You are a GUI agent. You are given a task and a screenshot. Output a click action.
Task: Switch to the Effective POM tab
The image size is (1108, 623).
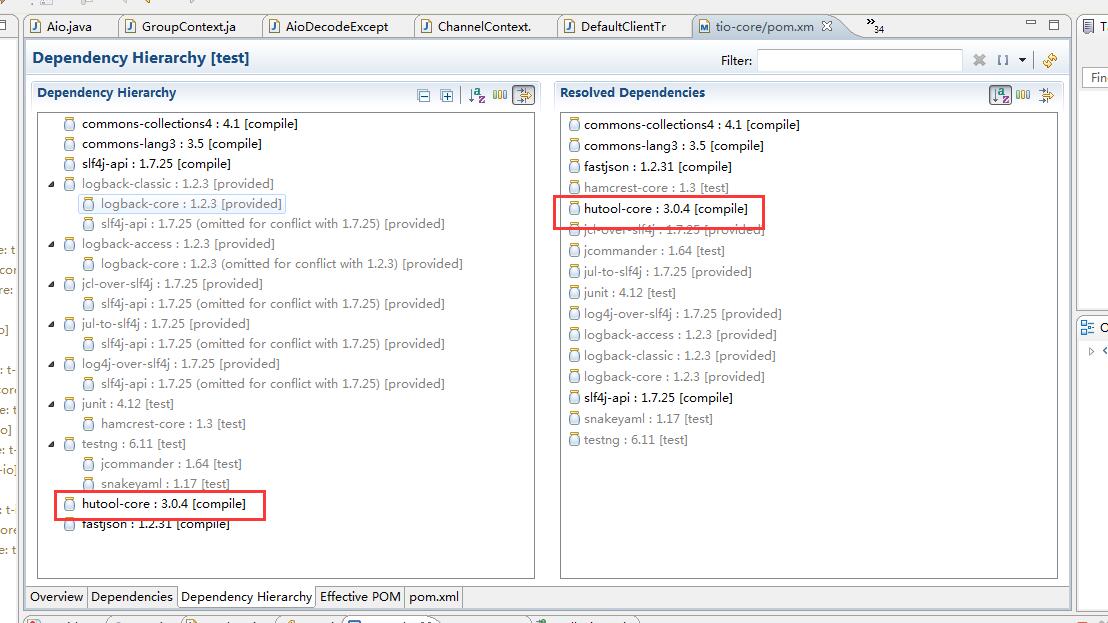tap(360, 597)
